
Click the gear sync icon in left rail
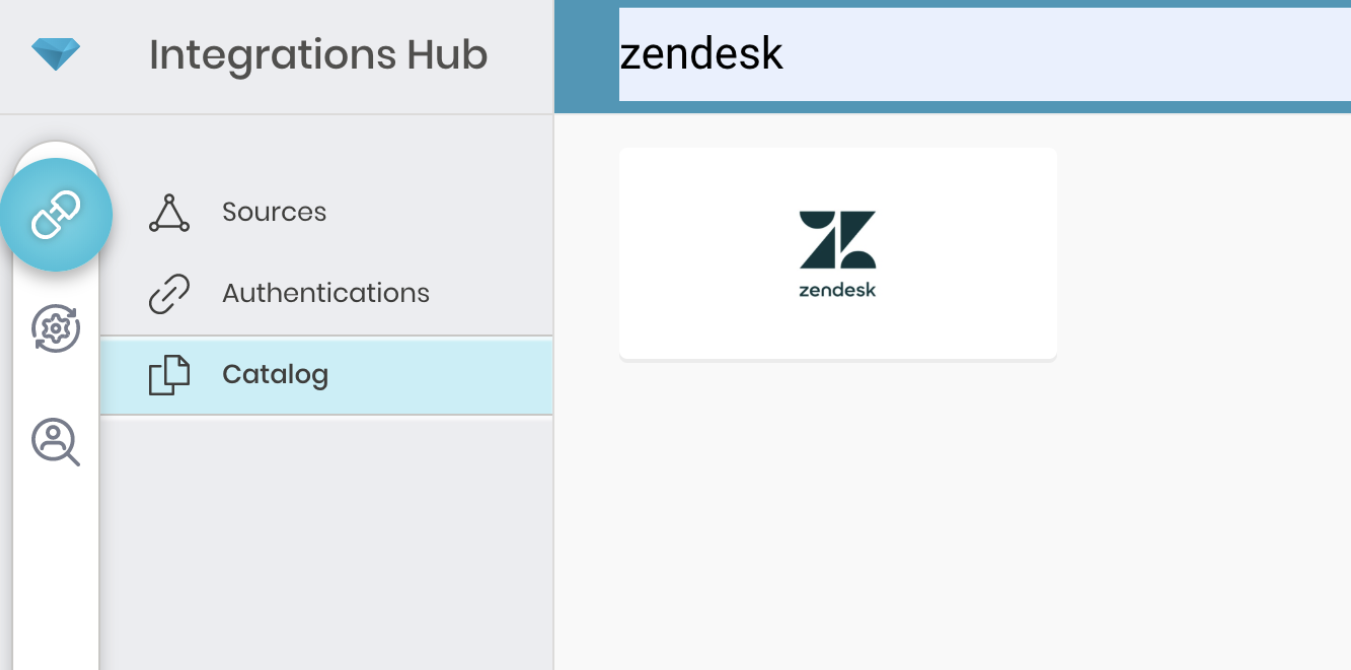pyautogui.click(x=56, y=328)
